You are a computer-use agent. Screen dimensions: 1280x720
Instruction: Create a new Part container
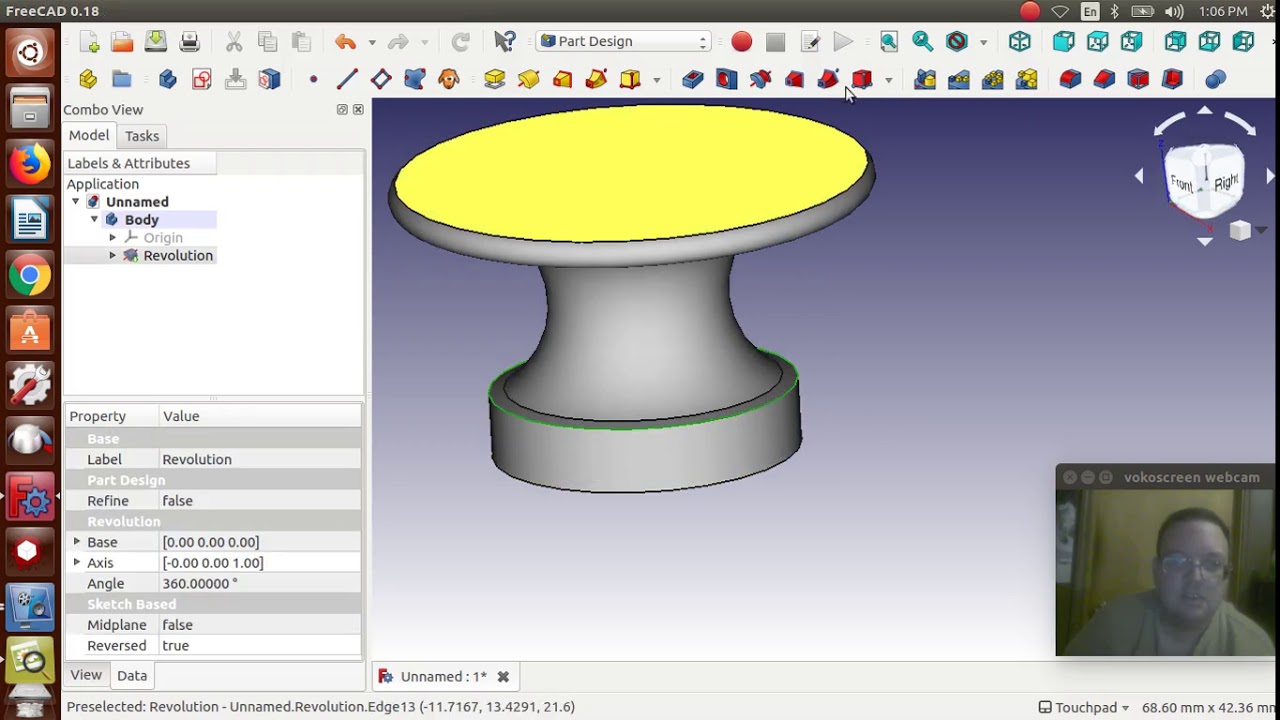tap(88, 79)
